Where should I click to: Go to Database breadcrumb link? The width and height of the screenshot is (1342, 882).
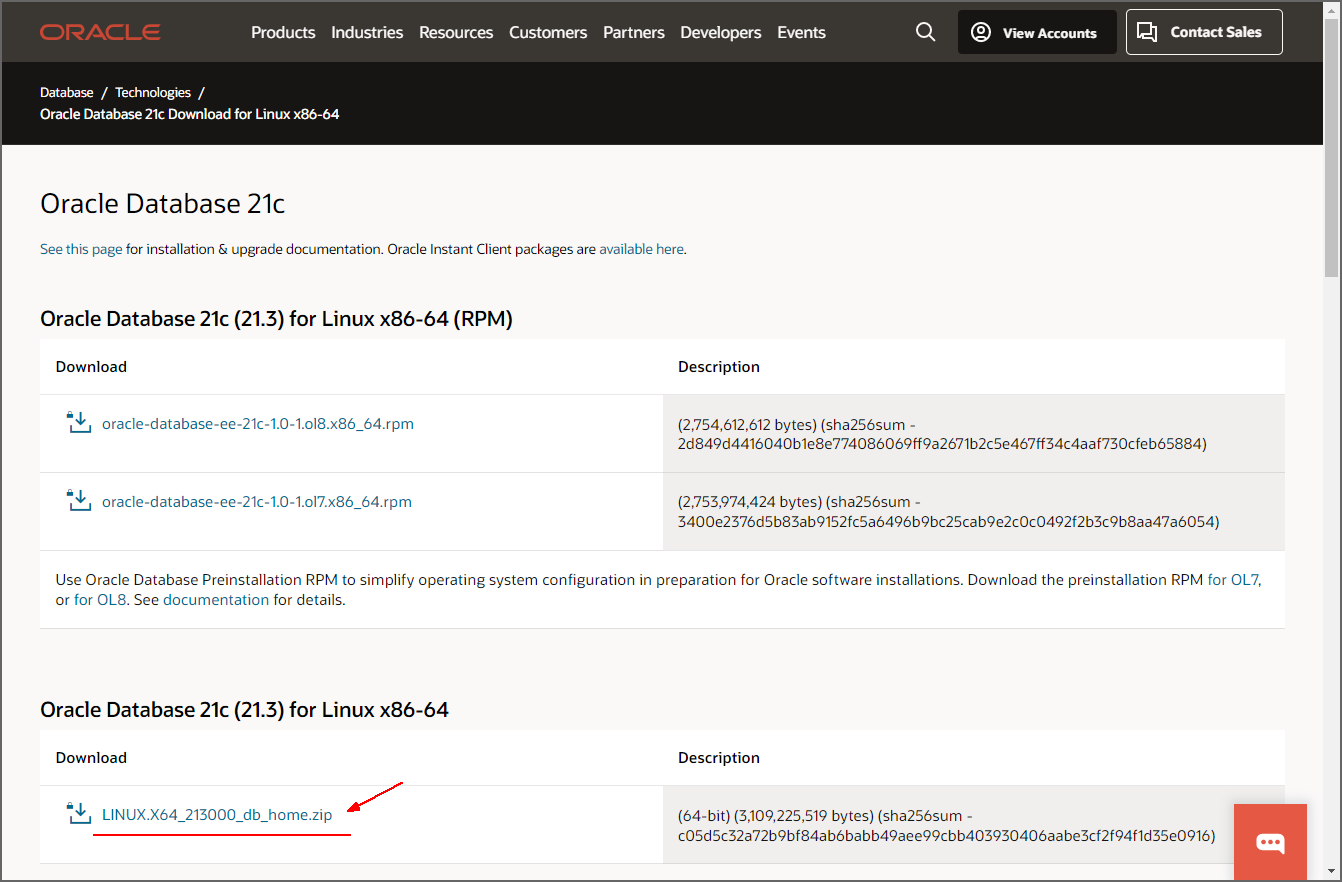67,92
